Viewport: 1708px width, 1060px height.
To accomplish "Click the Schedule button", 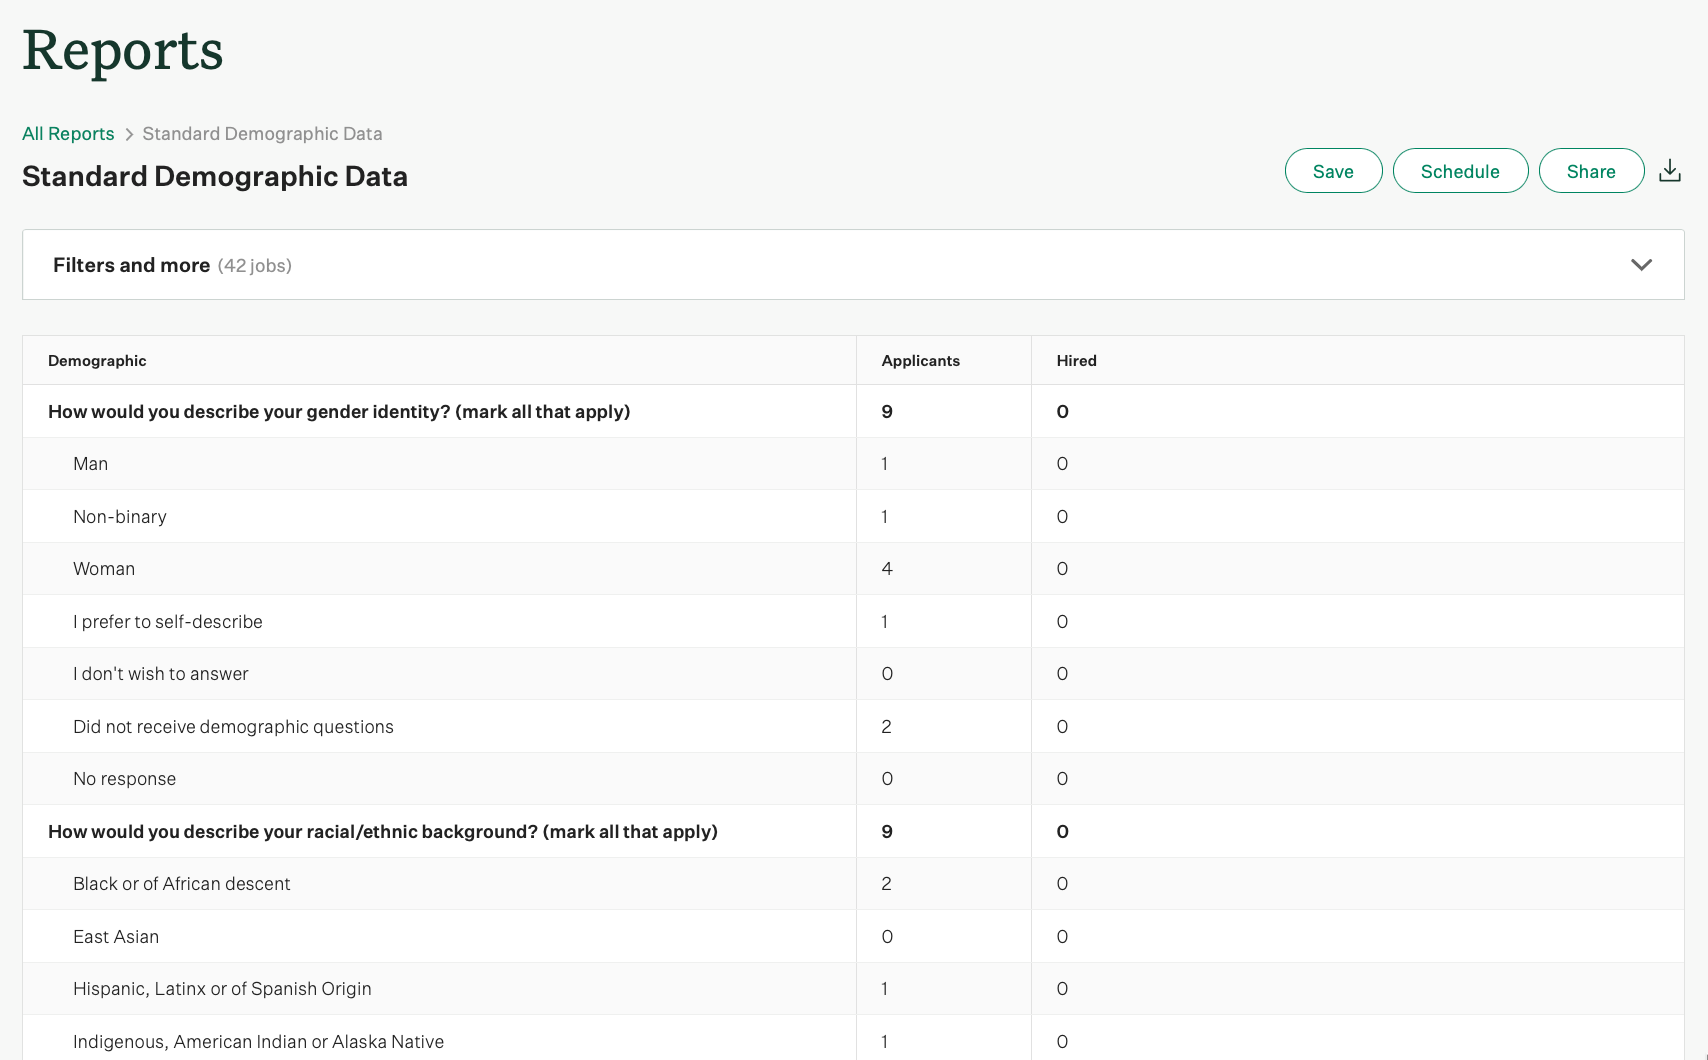I will (x=1460, y=170).
